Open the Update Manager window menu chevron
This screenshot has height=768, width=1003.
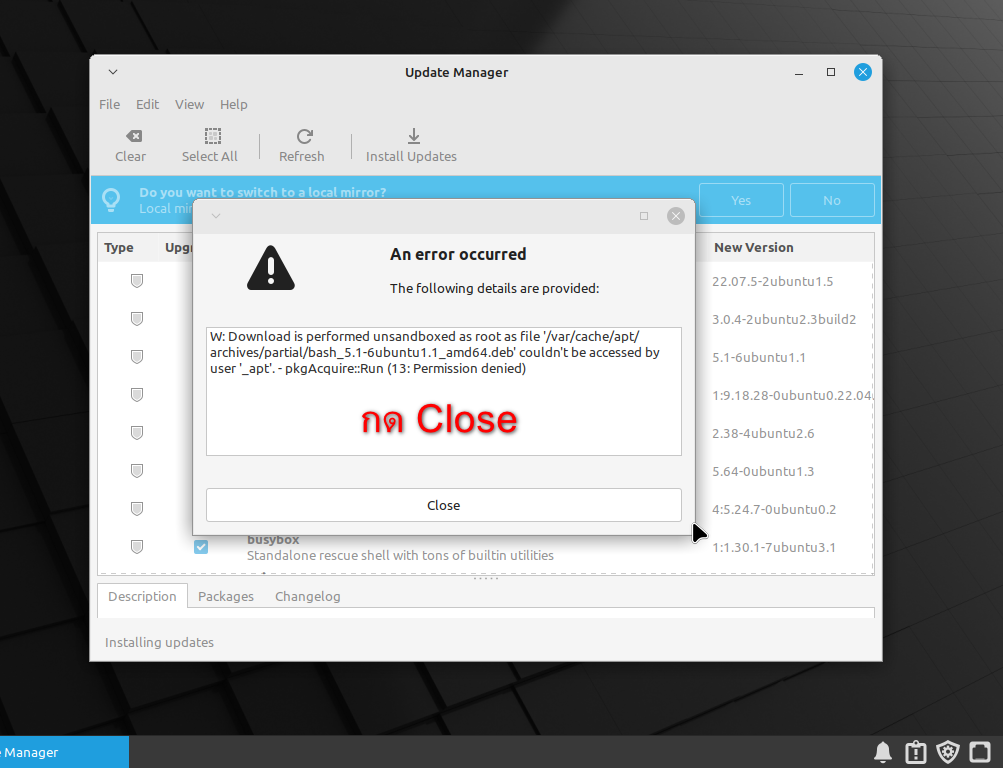click(113, 72)
